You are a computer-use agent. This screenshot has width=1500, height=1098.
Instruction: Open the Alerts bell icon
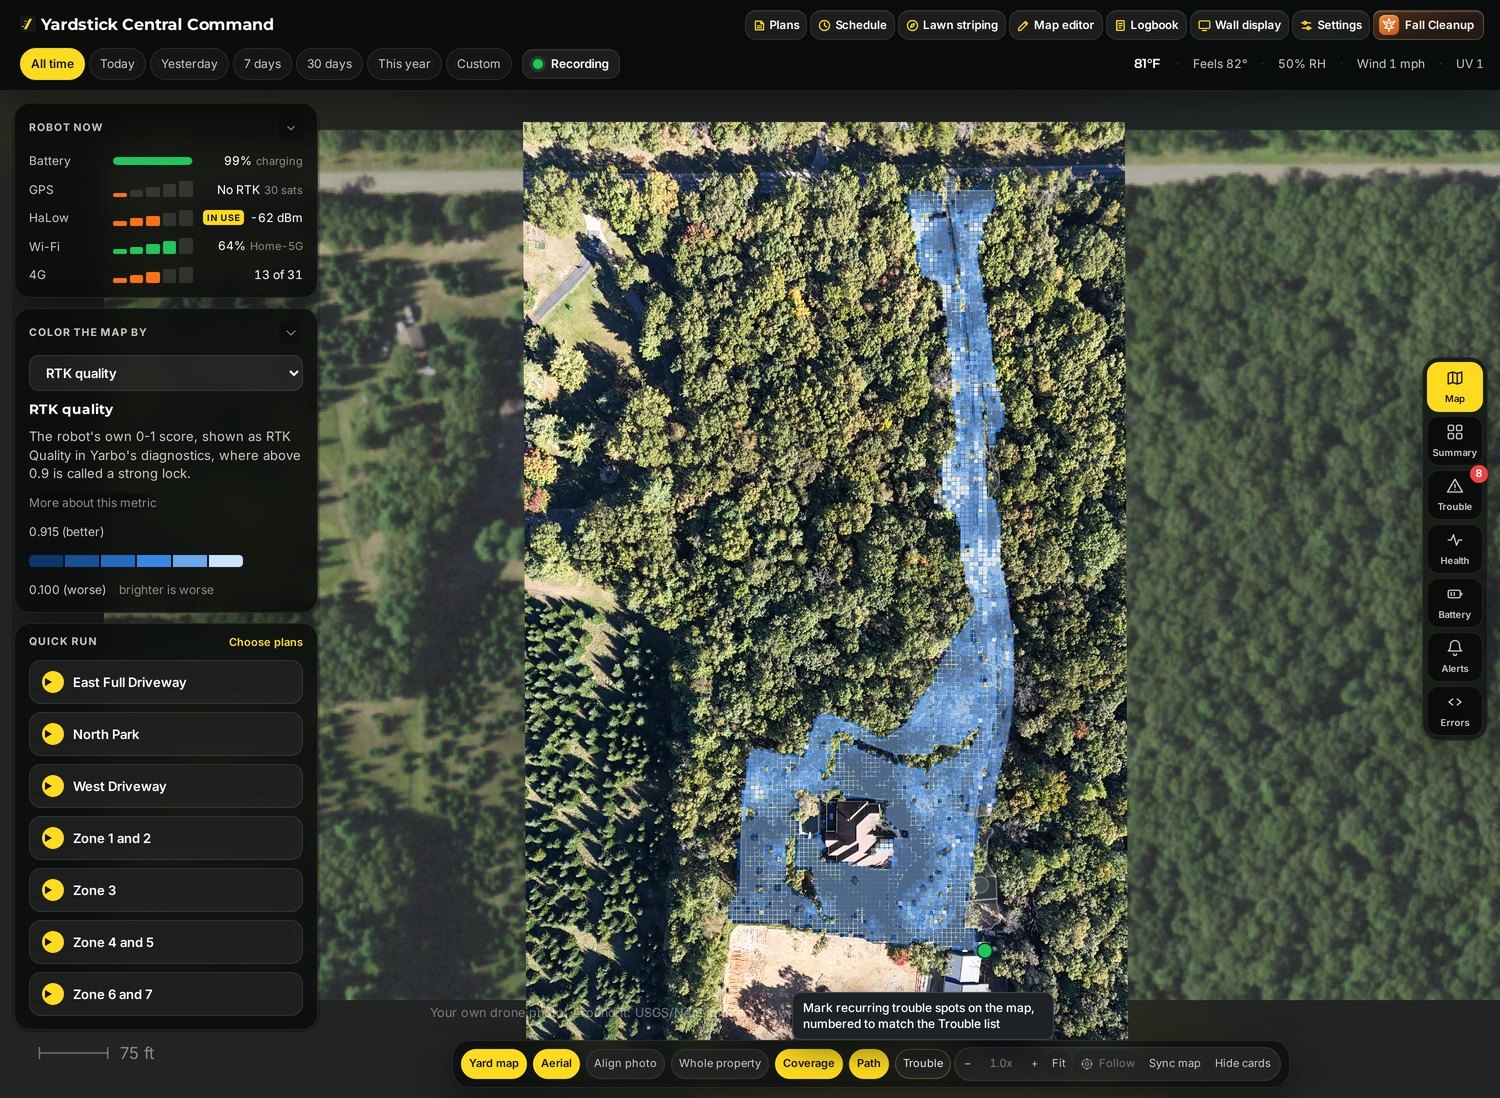coord(1454,656)
